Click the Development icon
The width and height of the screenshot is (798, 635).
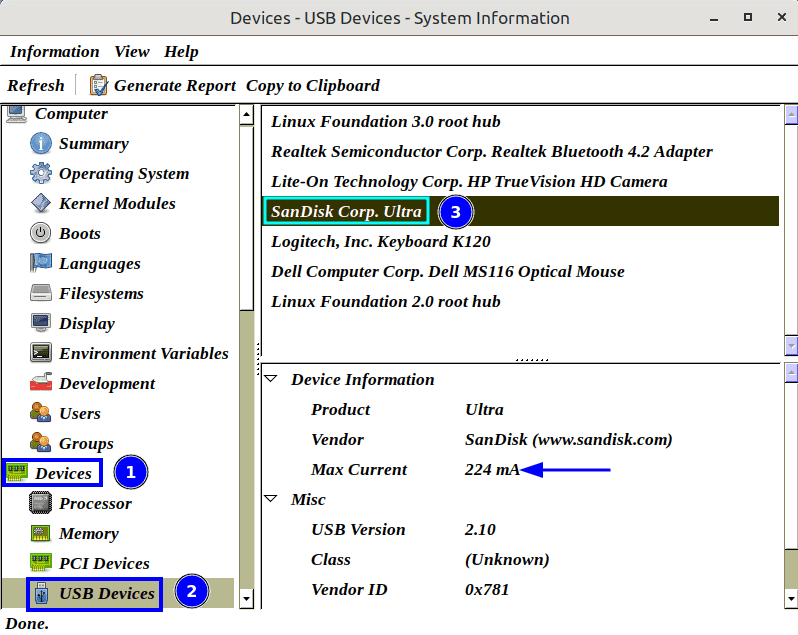(40, 383)
